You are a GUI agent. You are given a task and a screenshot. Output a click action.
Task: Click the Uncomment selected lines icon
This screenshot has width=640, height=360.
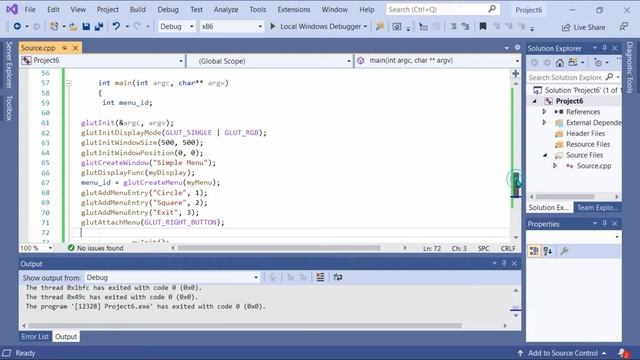(x=465, y=27)
